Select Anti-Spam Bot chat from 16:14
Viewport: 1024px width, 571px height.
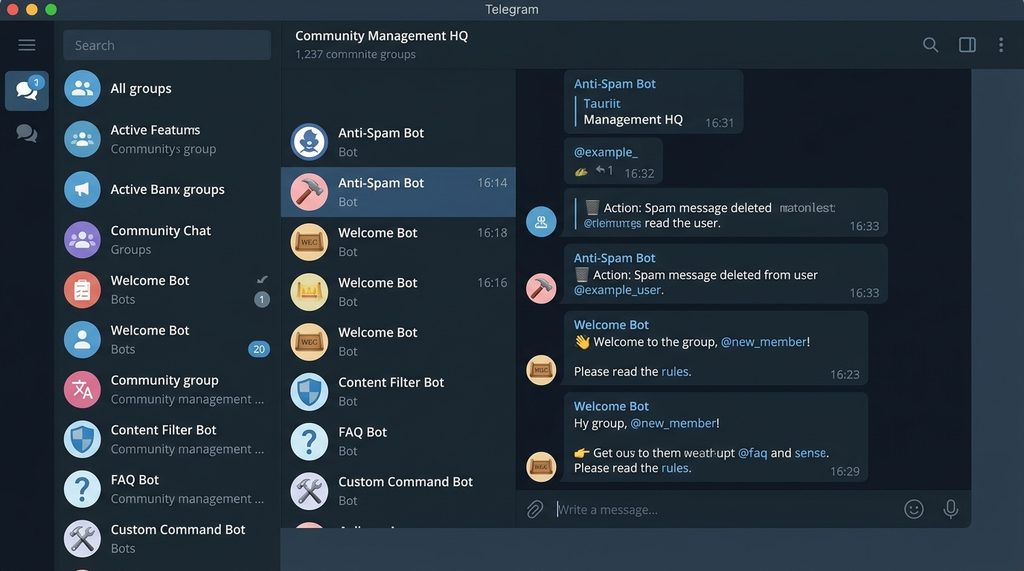[x=398, y=192]
